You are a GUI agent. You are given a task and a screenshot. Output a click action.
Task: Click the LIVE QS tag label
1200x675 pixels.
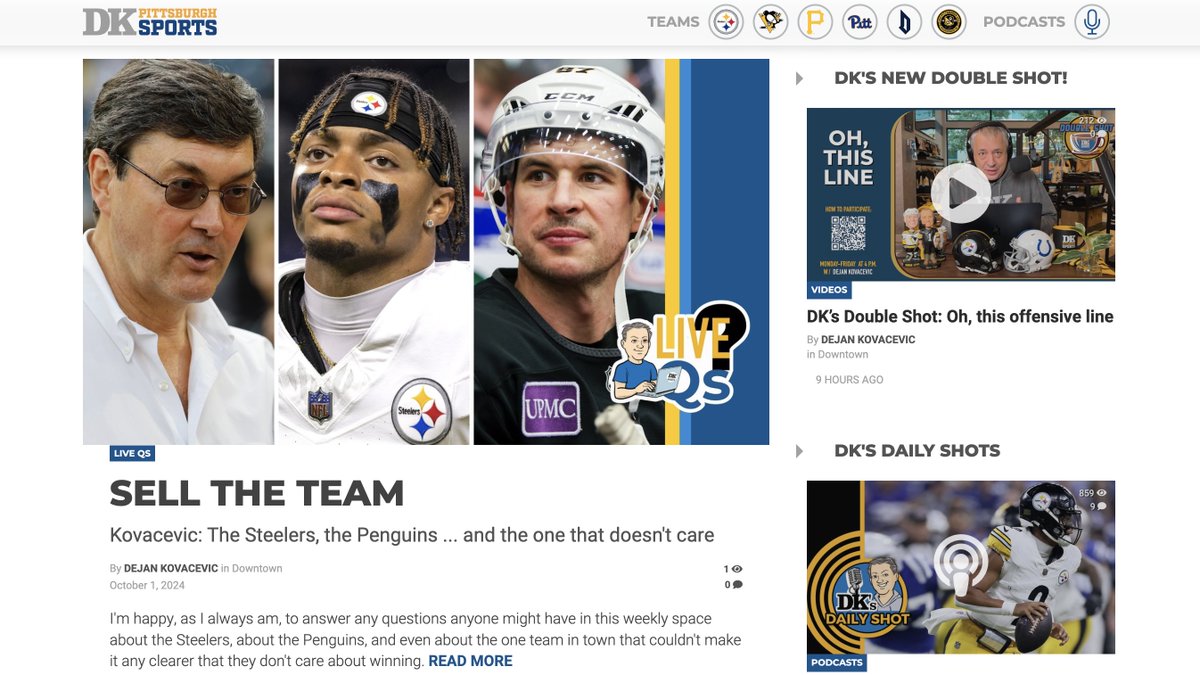132,453
